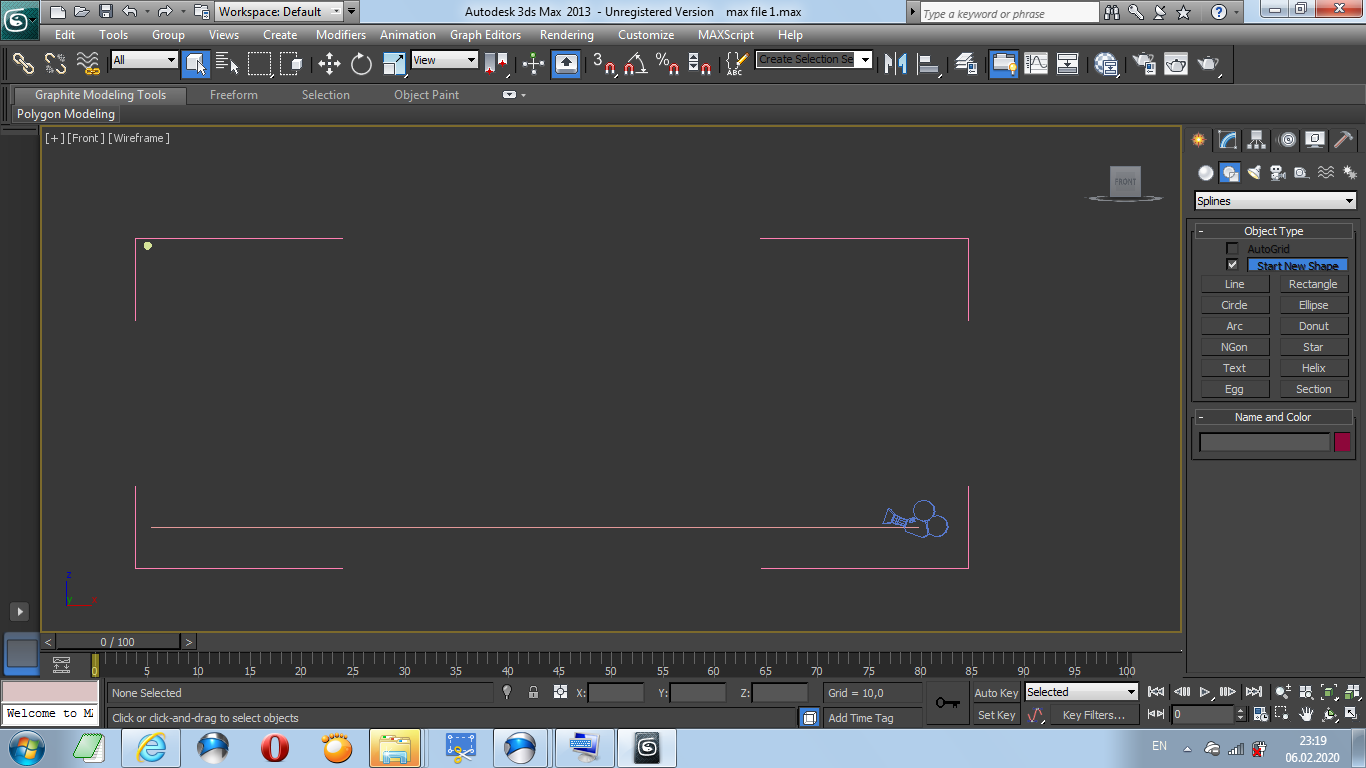Click the Set Key button
Screen dimensions: 1366x768
(996, 715)
